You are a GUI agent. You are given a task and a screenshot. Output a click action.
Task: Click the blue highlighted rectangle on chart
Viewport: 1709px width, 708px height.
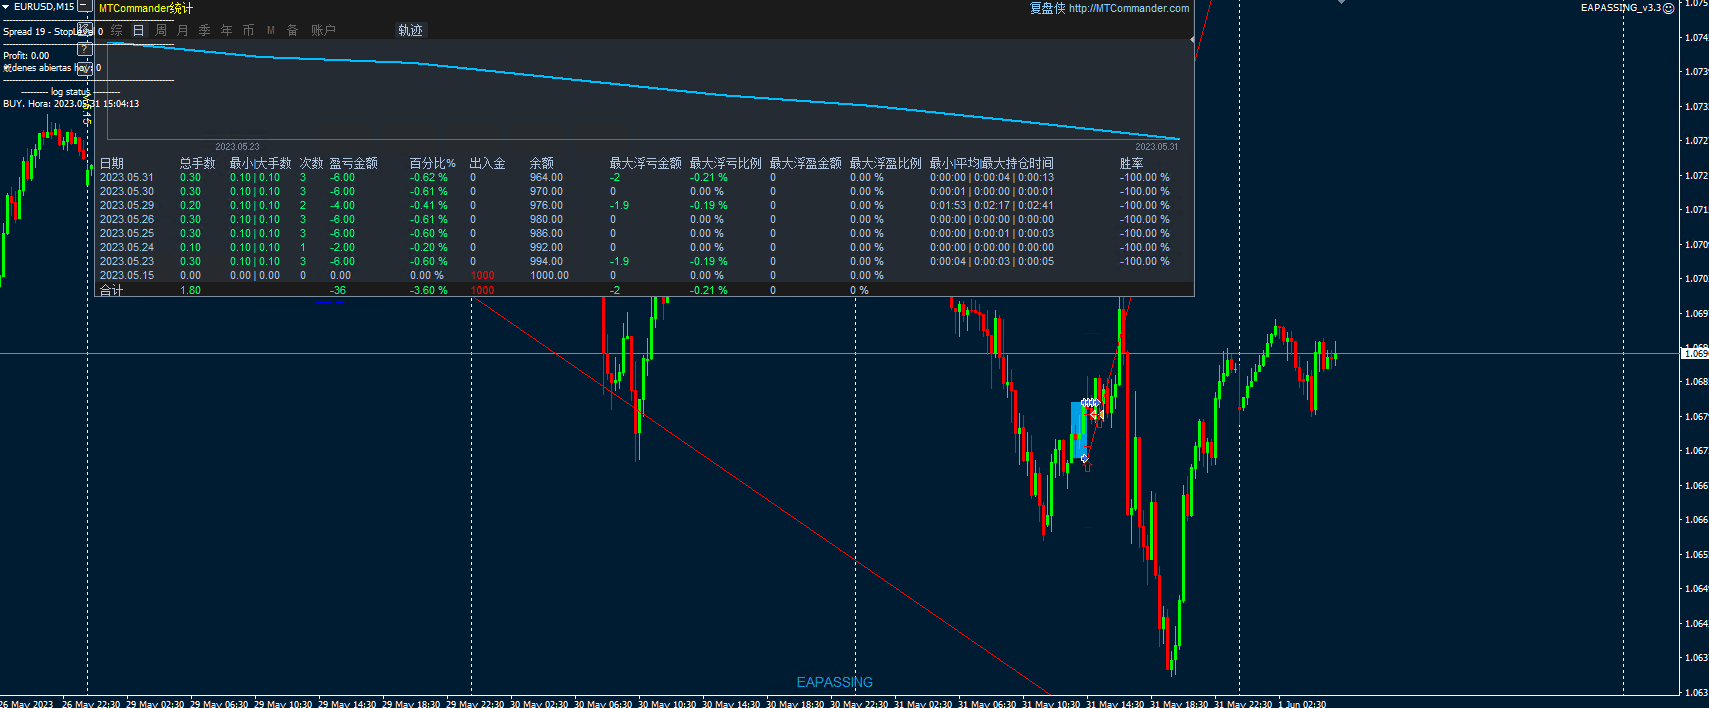(x=1077, y=430)
